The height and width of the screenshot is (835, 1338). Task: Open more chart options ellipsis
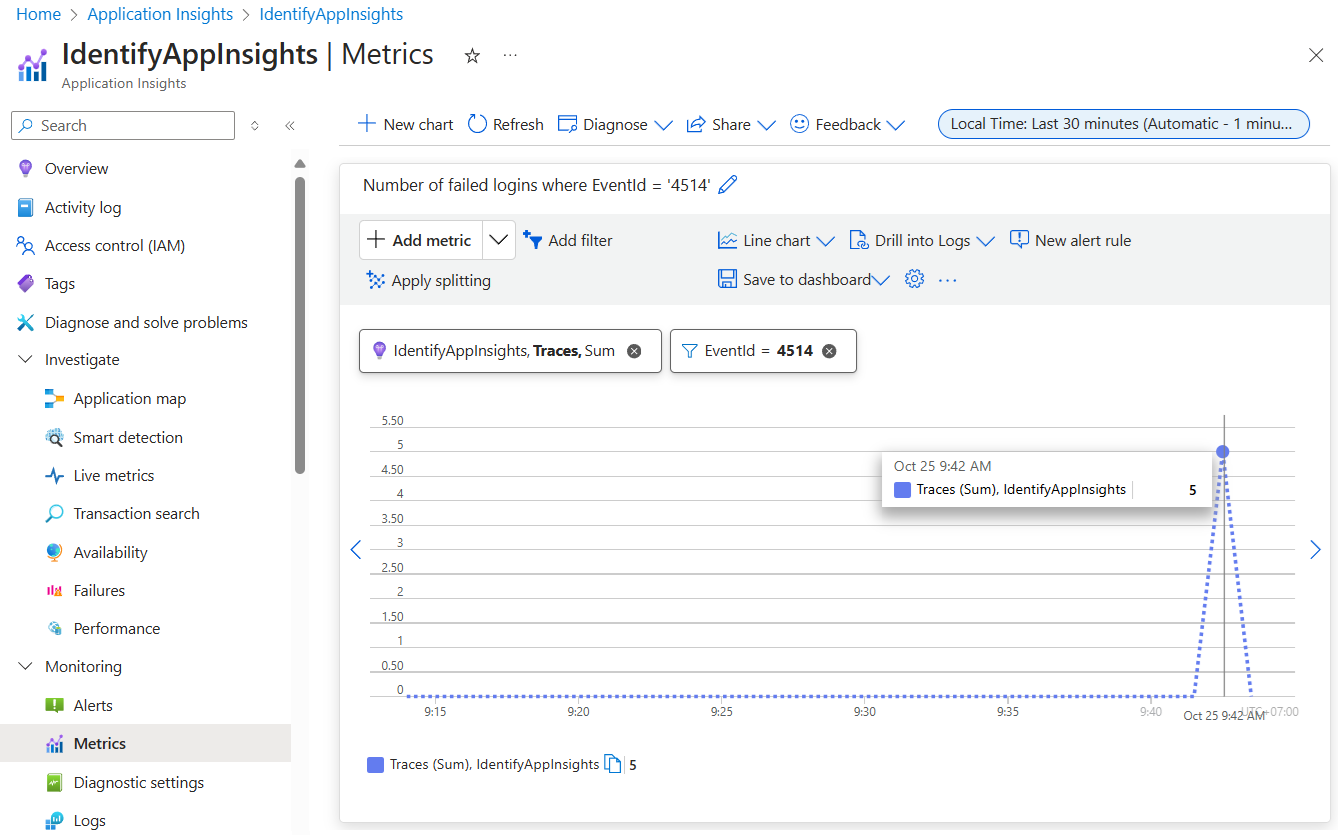(948, 280)
